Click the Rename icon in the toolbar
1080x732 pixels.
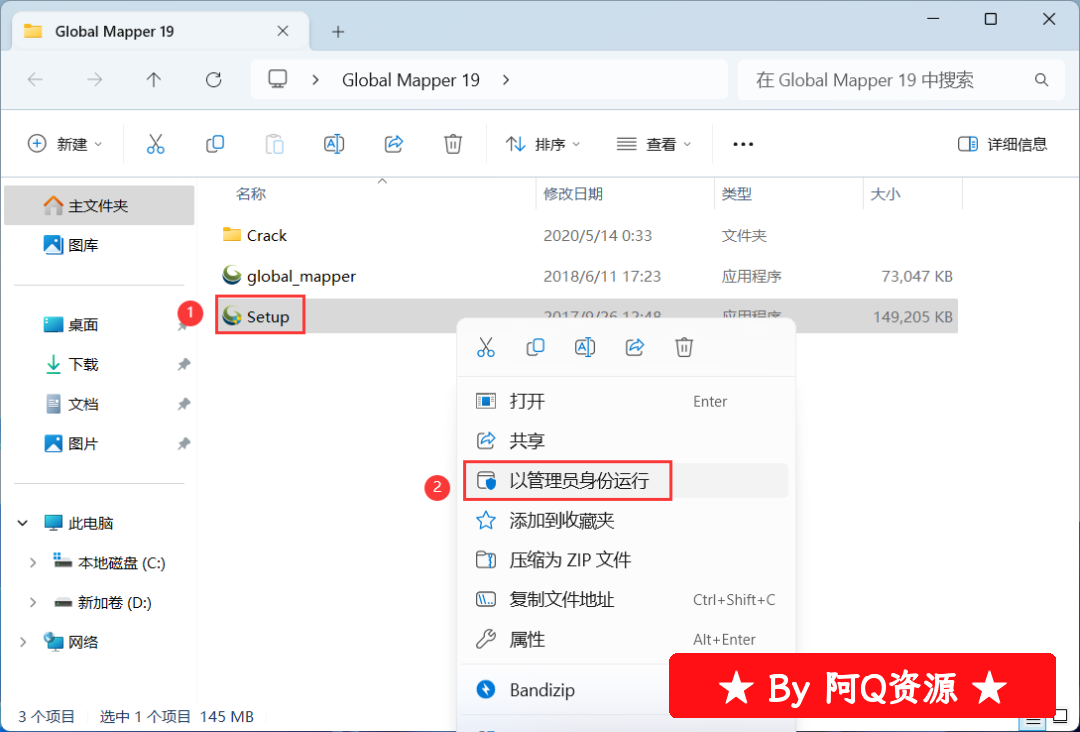tap(334, 144)
